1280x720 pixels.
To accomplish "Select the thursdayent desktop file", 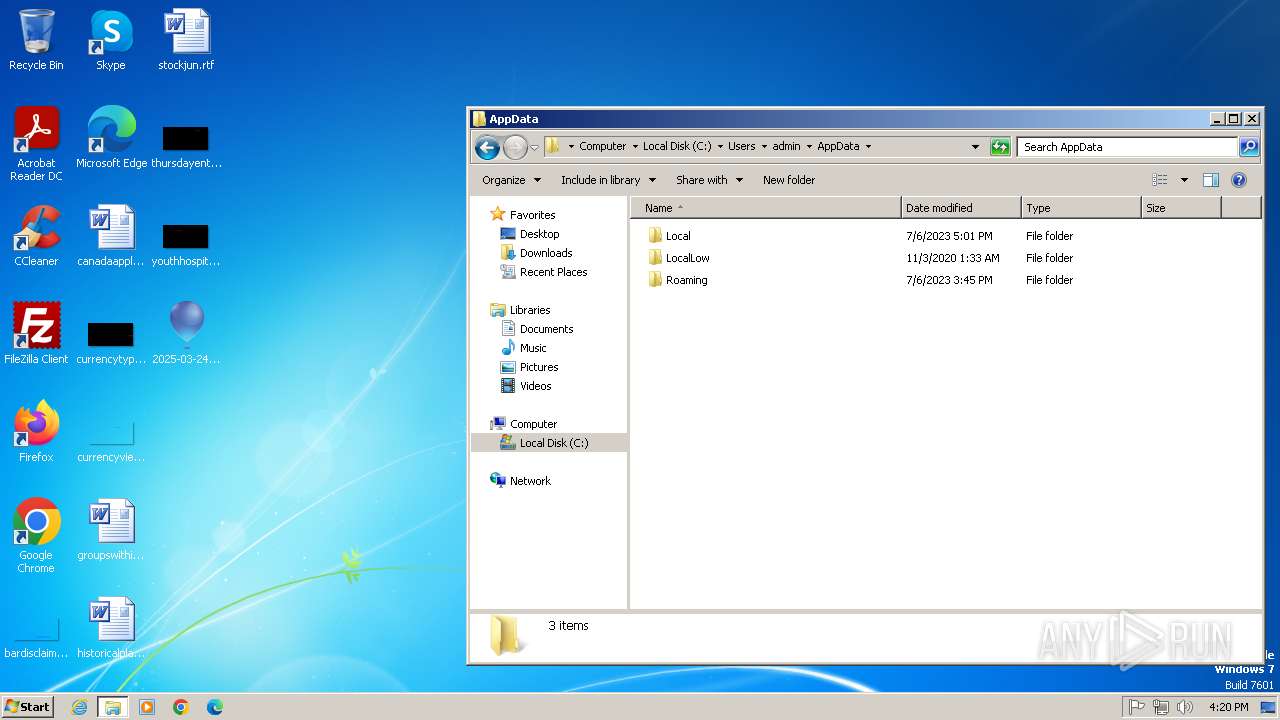I will pos(186,146).
